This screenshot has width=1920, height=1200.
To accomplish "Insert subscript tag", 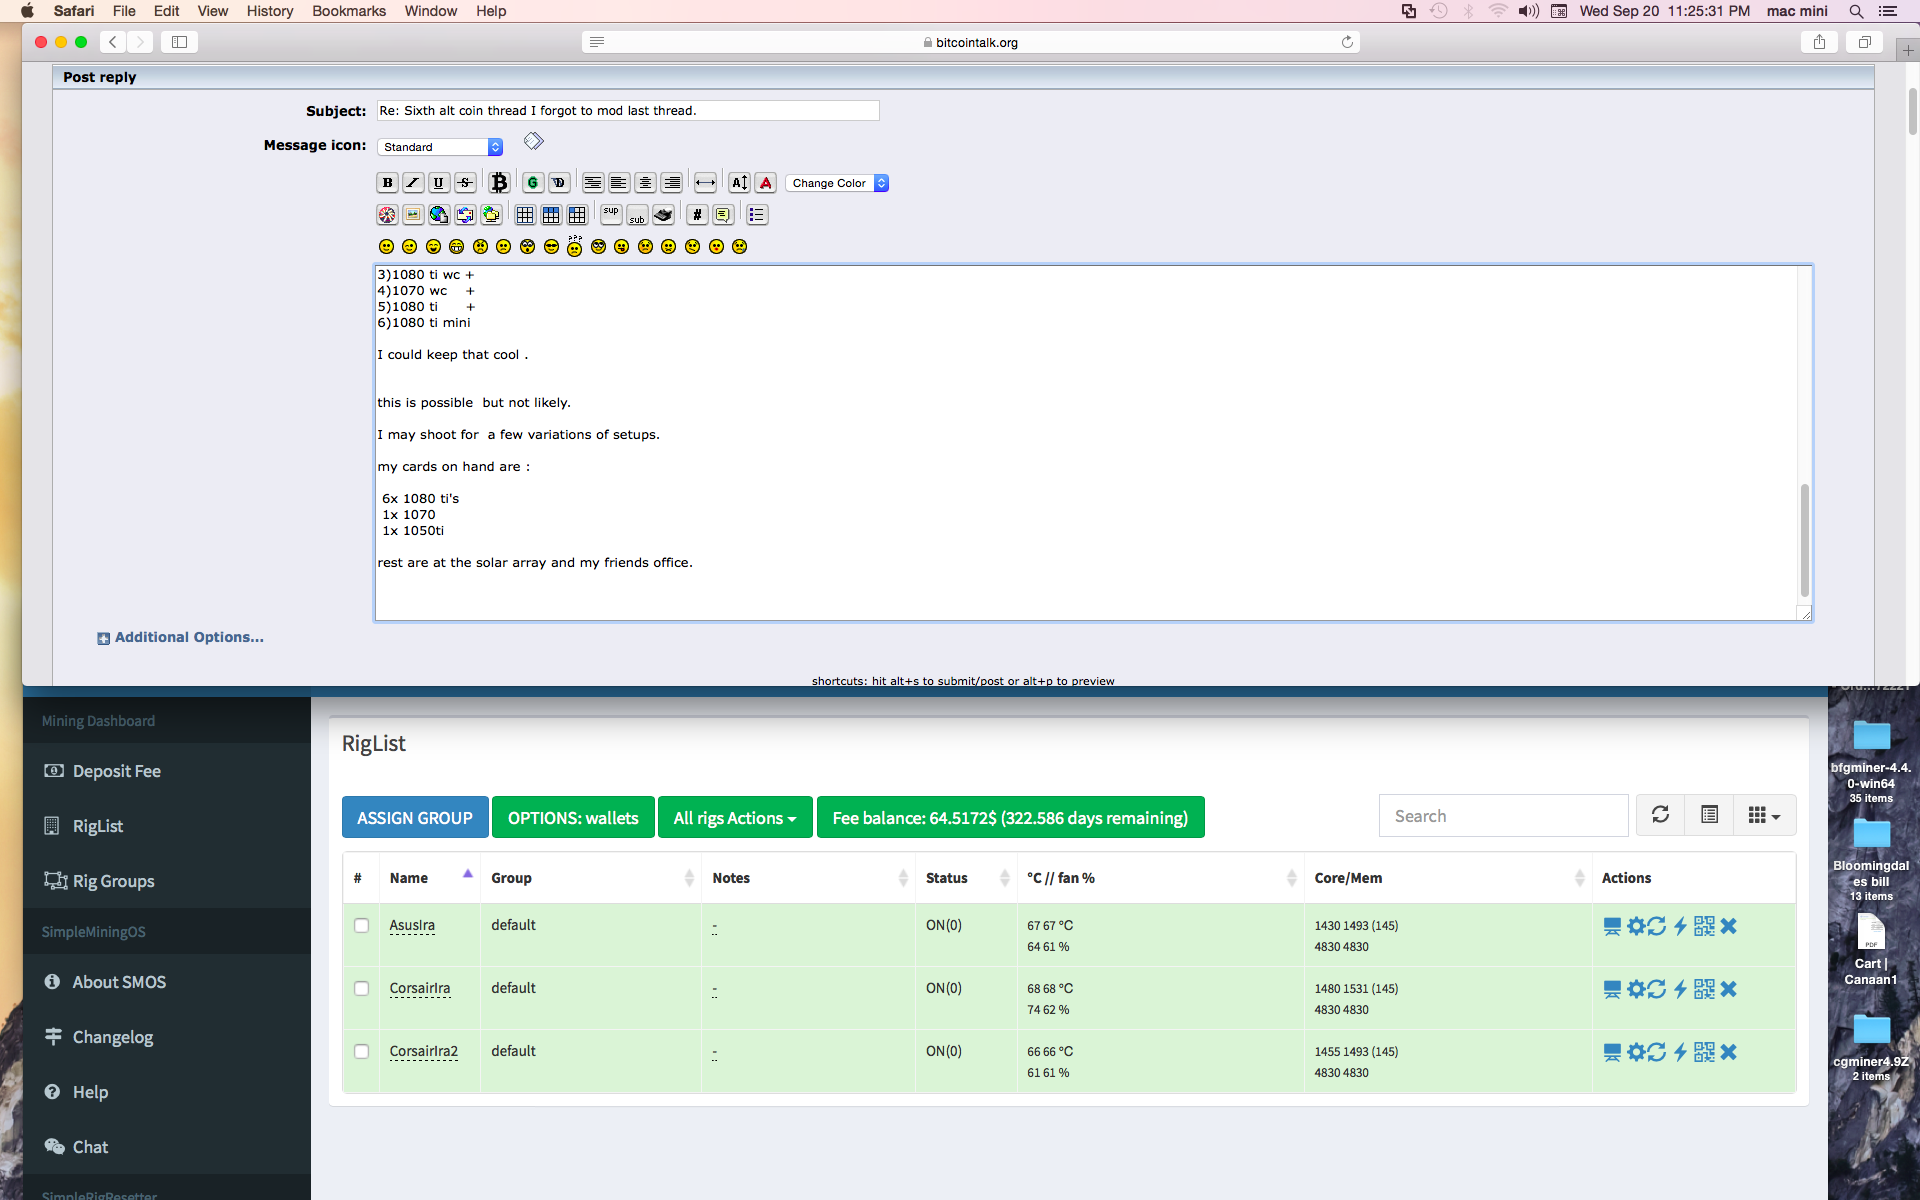I will (x=637, y=215).
